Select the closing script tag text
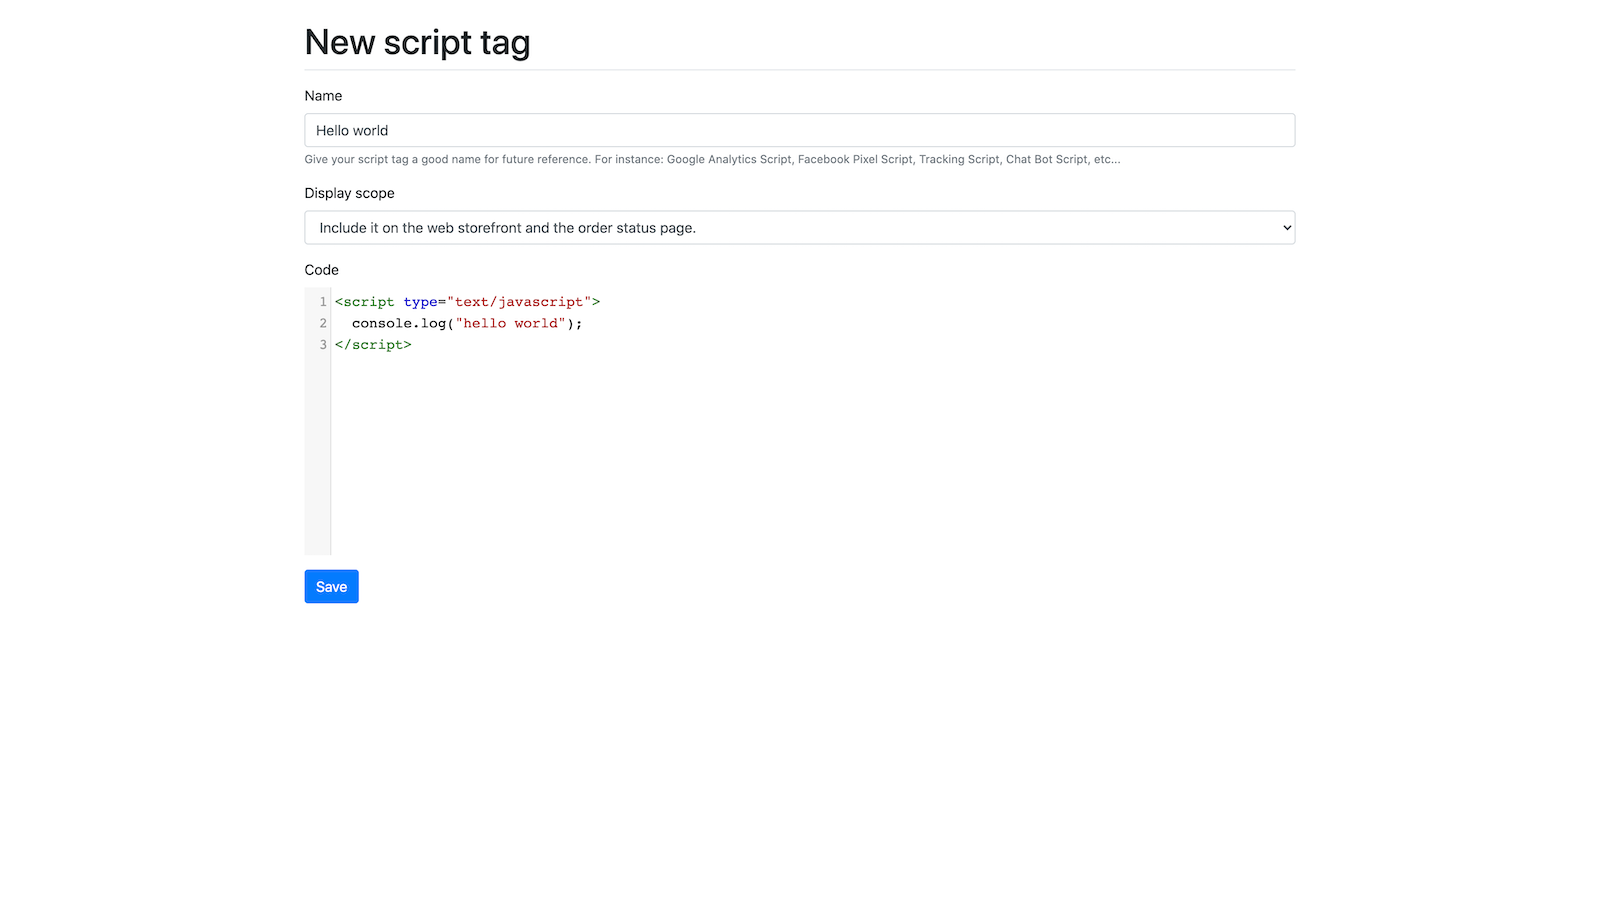Viewport: 1600px width, 900px height. pos(373,344)
